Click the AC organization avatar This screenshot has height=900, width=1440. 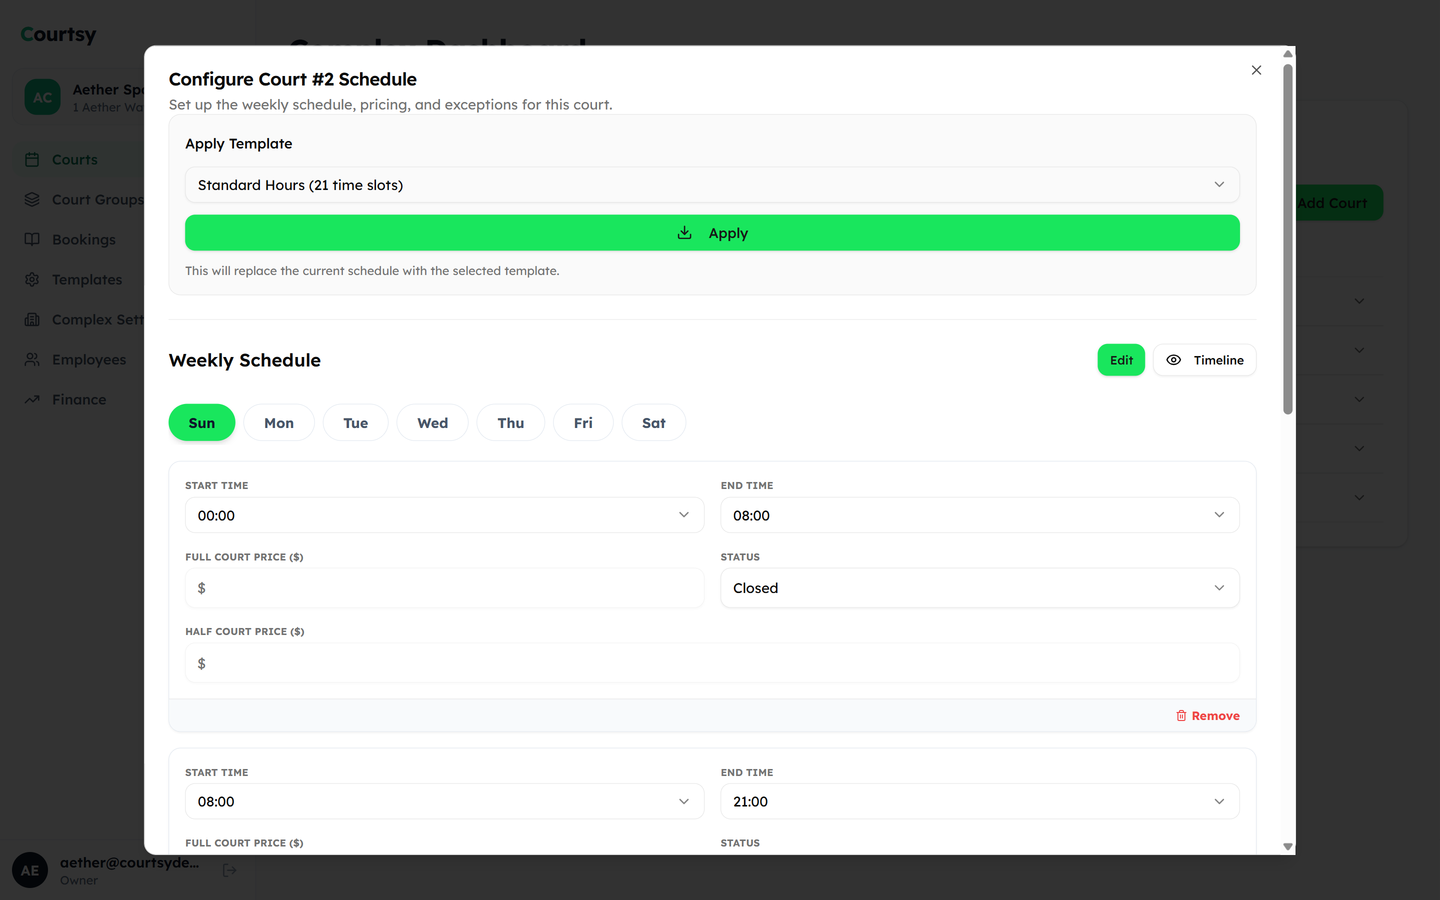click(x=42, y=97)
